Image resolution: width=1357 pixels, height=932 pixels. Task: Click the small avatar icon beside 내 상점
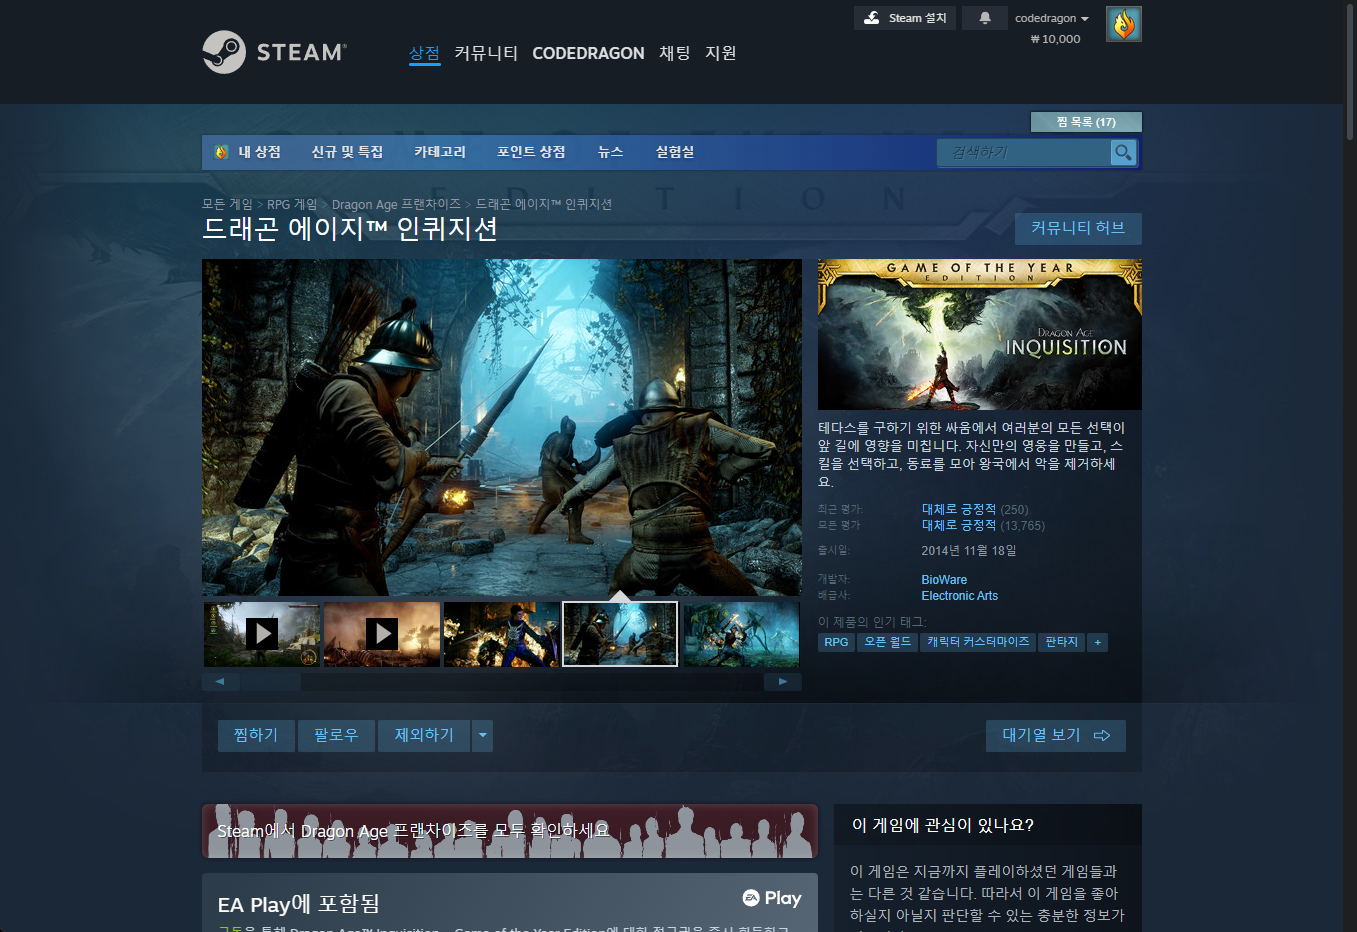click(222, 152)
